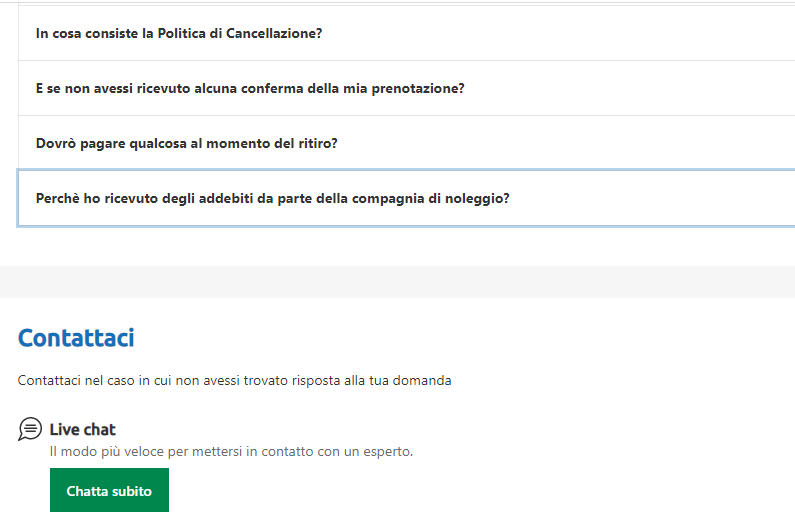This screenshot has height=525, width=795.
Task: Expand the question about missing booking confirmation
Action: point(407,88)
